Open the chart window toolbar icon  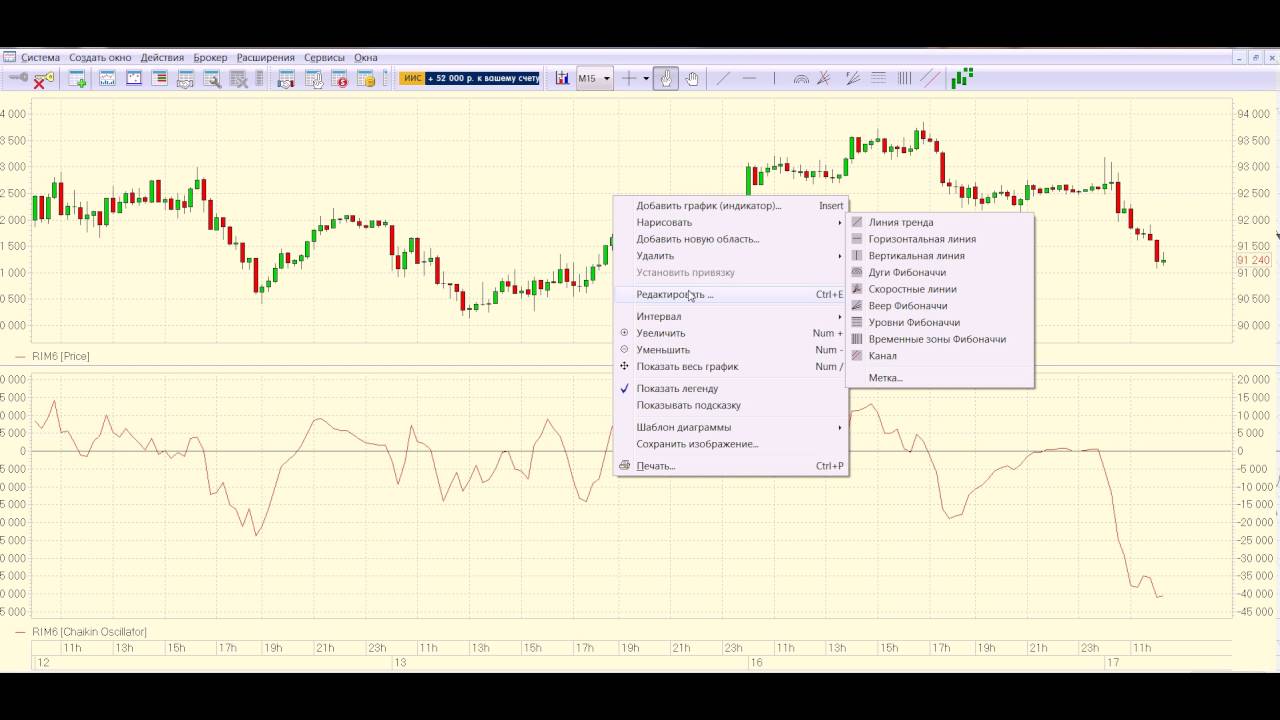pyautogui.click(x=107, y=78)
